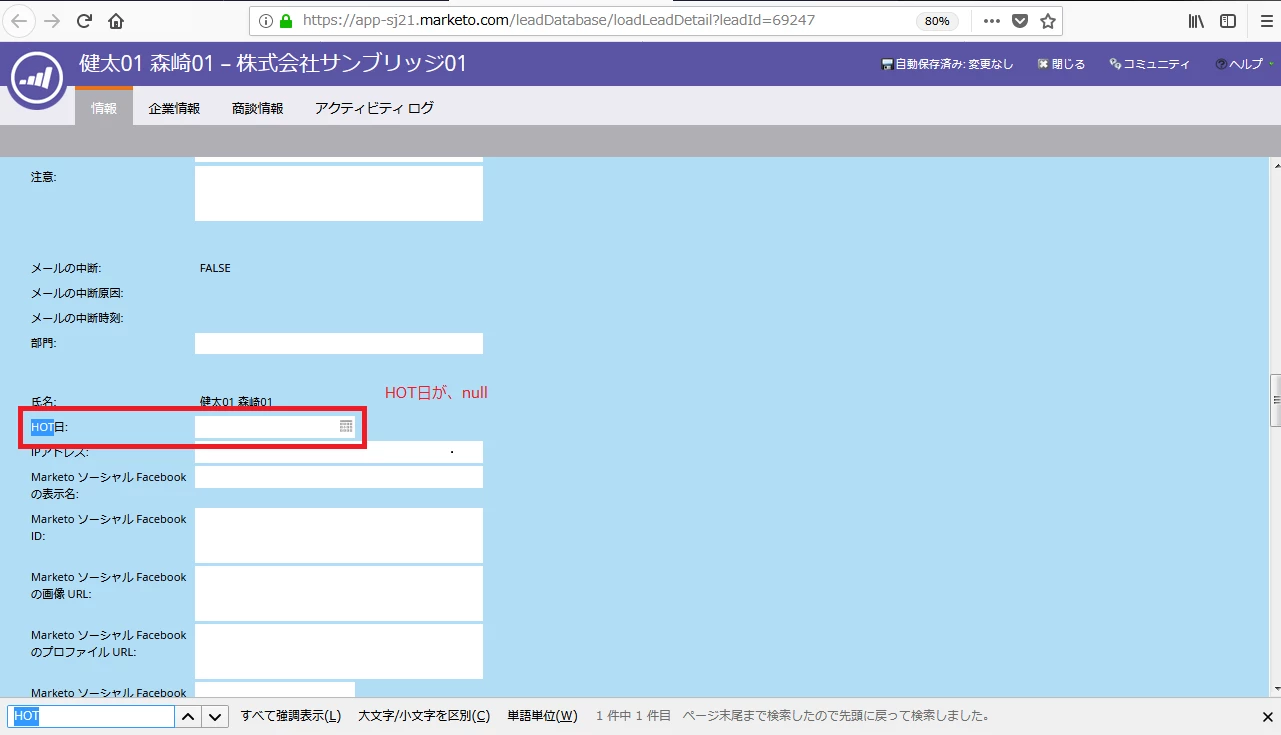Open the HOT日 calendar date picker icon
This screenshot has width=1281, height=735.
(x=346, y=427)
